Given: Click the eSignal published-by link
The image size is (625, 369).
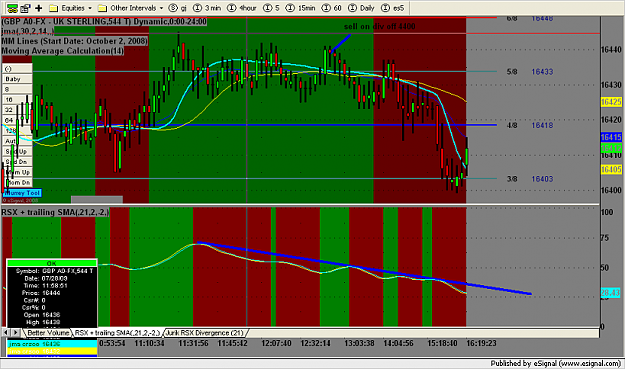Looking at the screenshot, I should pos(556,363).
